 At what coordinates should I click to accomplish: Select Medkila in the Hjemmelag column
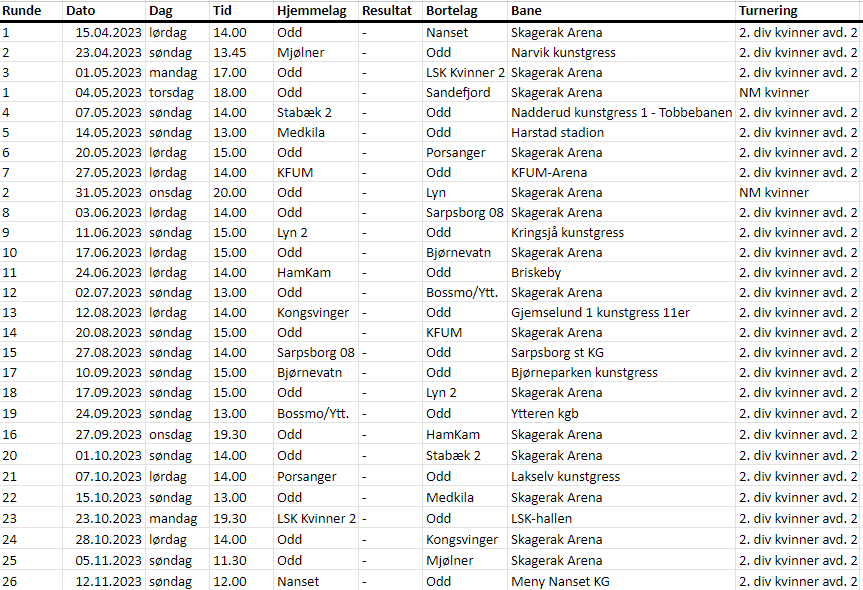coord(301,133)
